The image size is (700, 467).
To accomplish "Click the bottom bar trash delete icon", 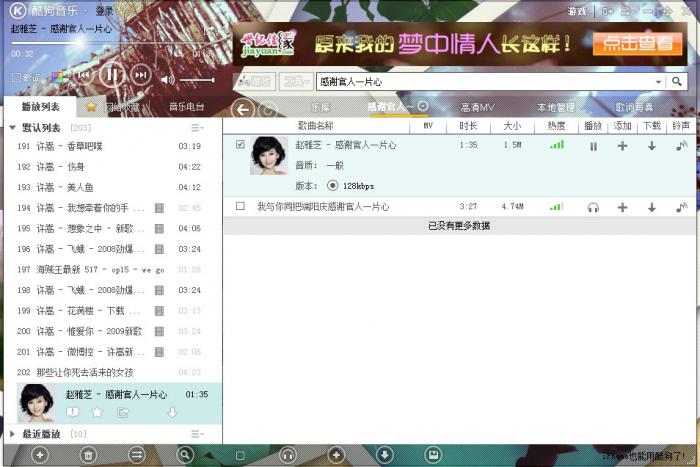I will [88, 455].
